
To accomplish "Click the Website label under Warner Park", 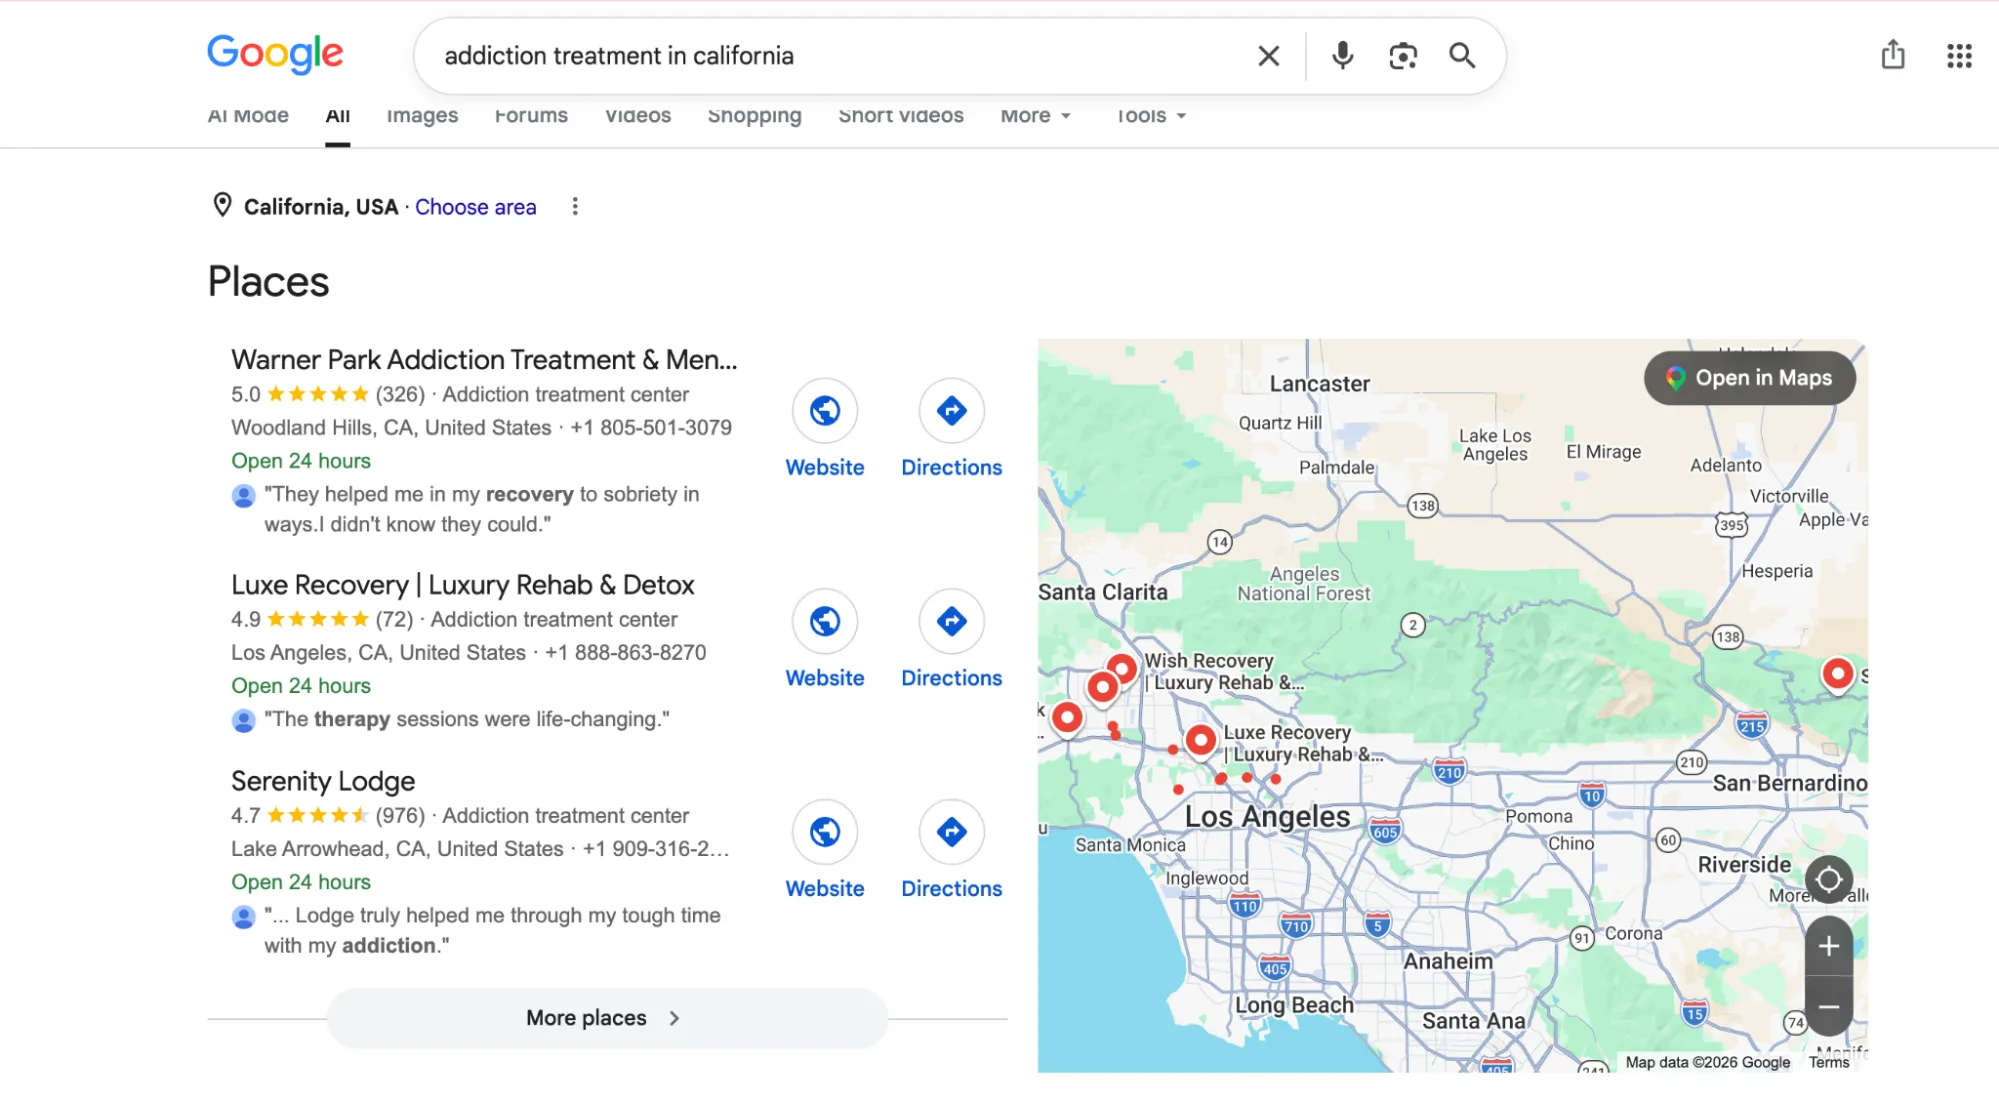I will pos(824,467).
